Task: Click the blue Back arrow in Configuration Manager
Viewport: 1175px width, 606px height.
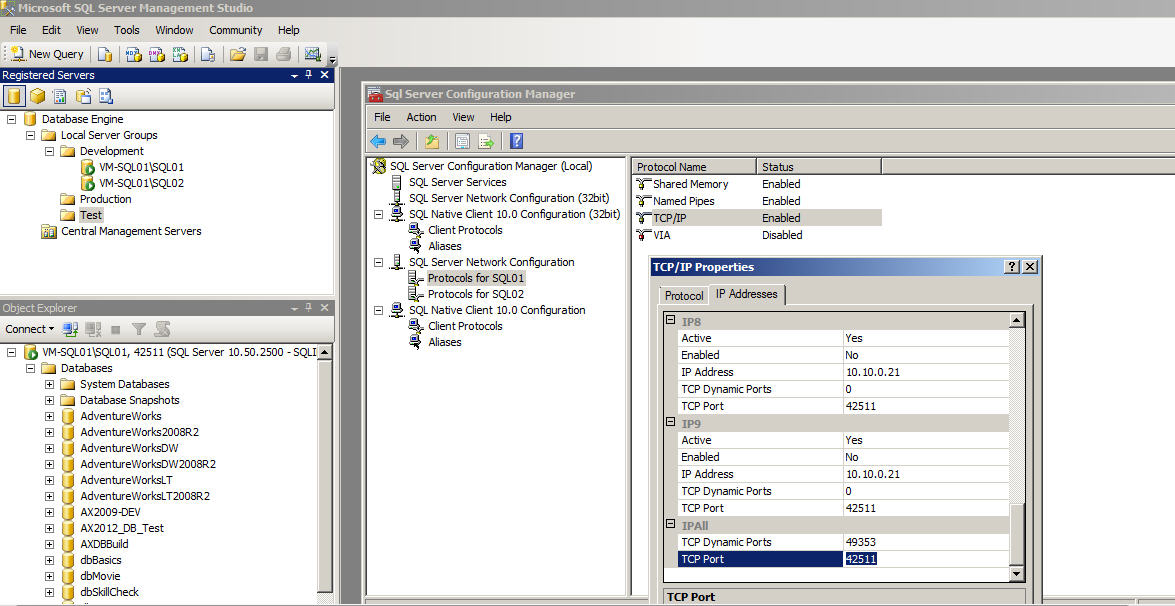Action: click(x=378, y=141)
